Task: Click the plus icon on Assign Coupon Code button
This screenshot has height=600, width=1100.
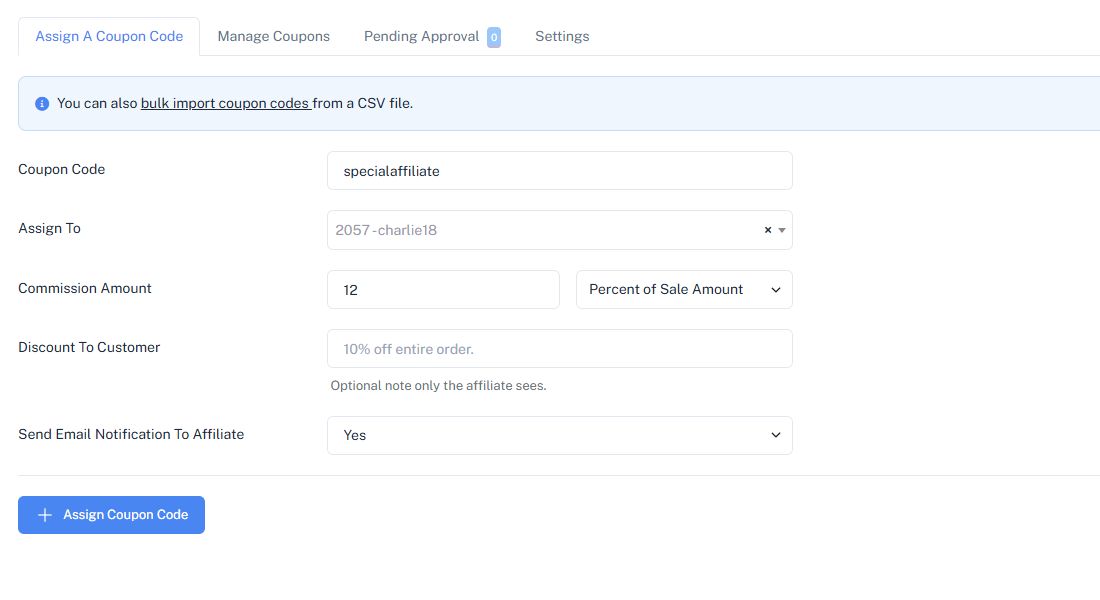Action: [44, 514]
